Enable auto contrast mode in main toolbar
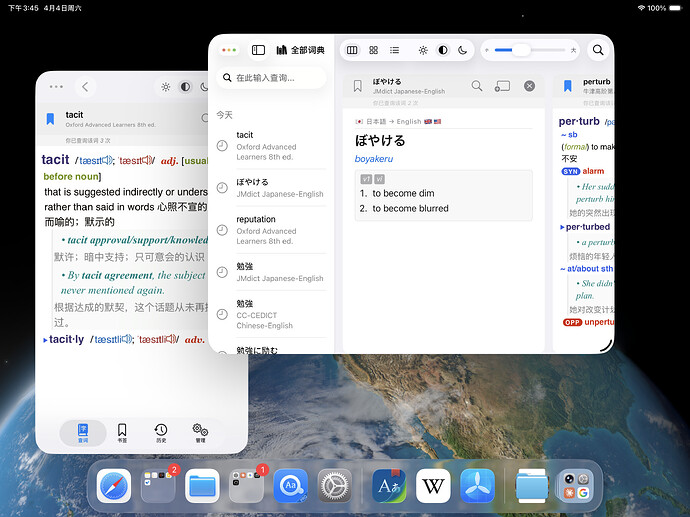Screen dimensions: 690x517 click(443, 50)
